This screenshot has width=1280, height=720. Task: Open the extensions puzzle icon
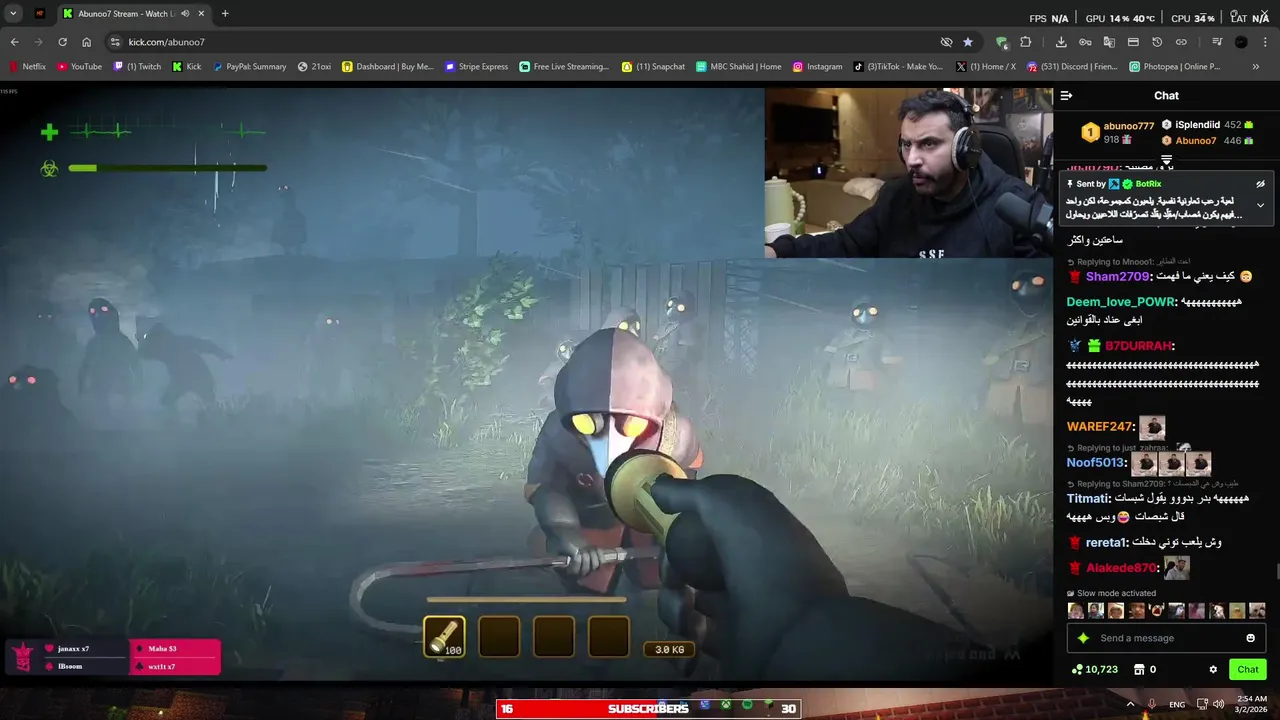pyautogui.click(x=1025, y=42)
